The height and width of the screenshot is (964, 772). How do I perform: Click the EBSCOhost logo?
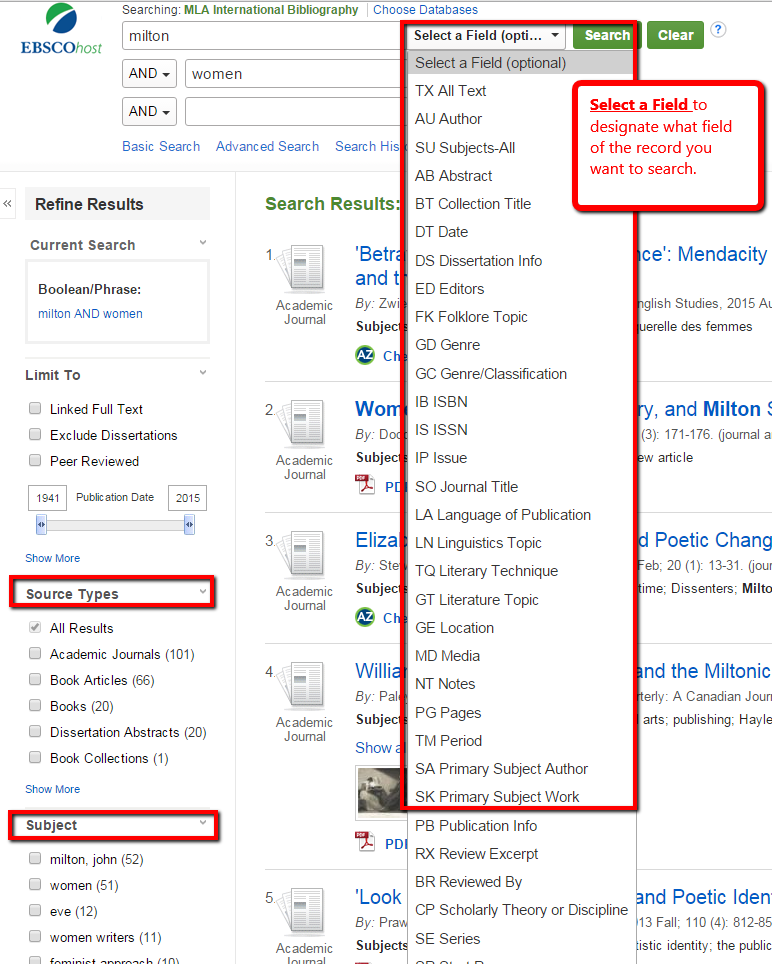coord(61,30)
